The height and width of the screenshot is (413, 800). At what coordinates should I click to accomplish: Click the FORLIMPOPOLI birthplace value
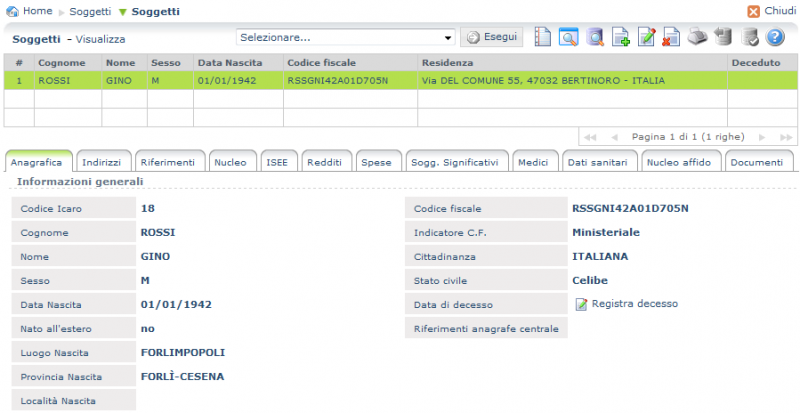pos(183,353)
